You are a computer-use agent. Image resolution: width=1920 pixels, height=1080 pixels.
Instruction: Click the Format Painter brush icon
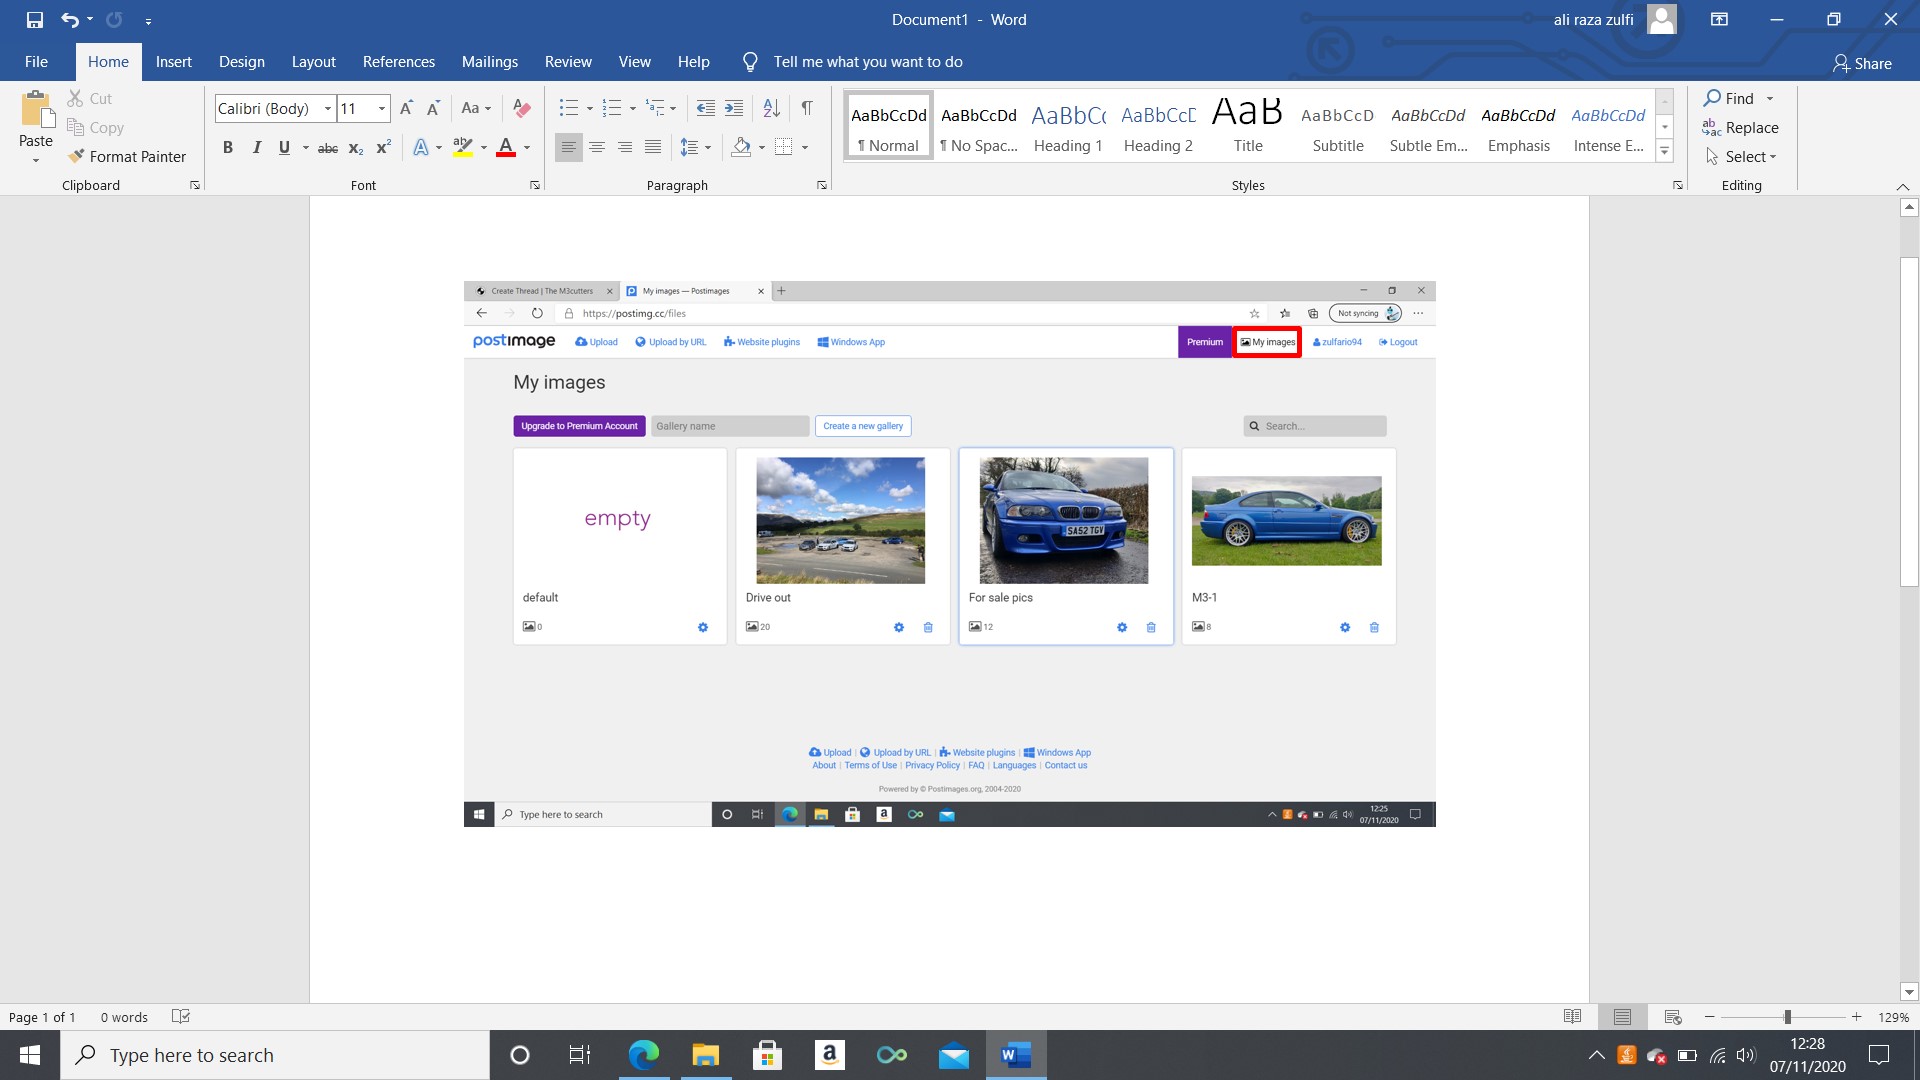(x=76, y=156)
